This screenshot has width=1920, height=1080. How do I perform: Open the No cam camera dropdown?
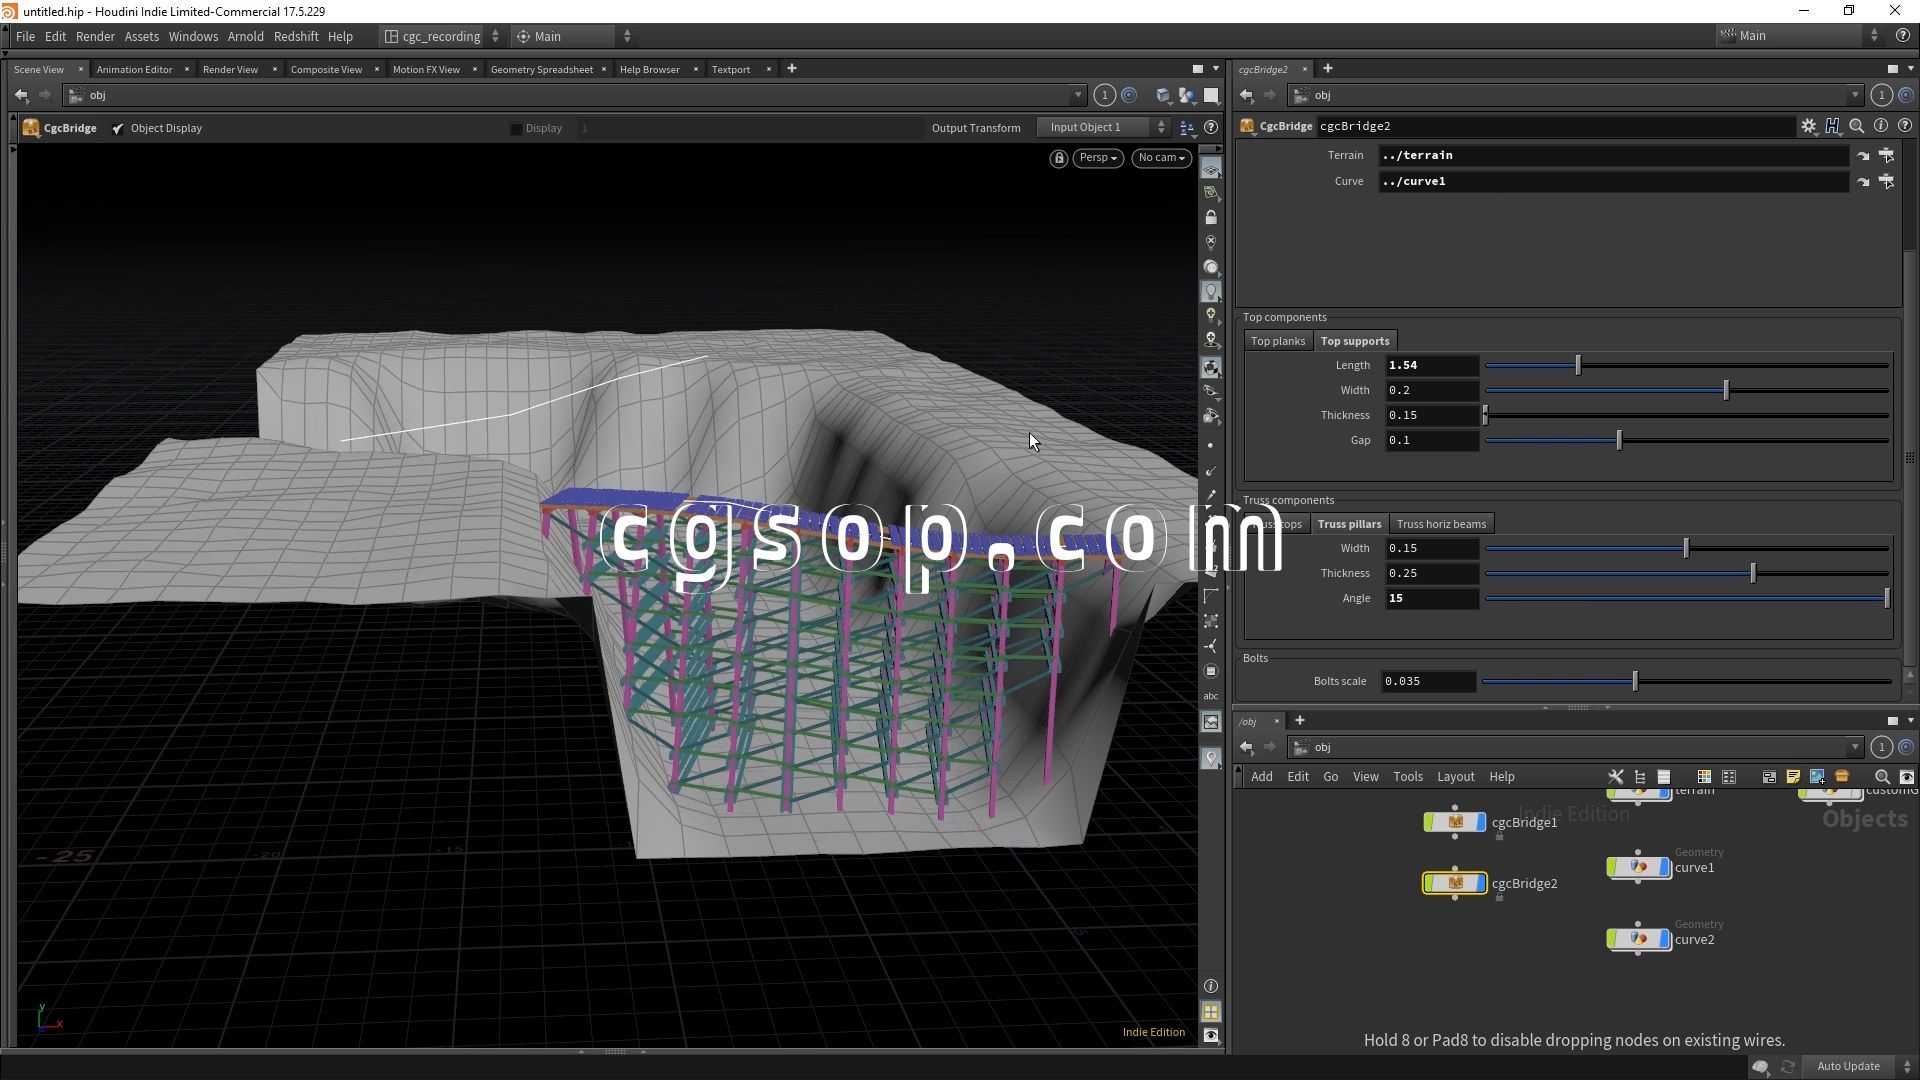[x=1161, y=158]
